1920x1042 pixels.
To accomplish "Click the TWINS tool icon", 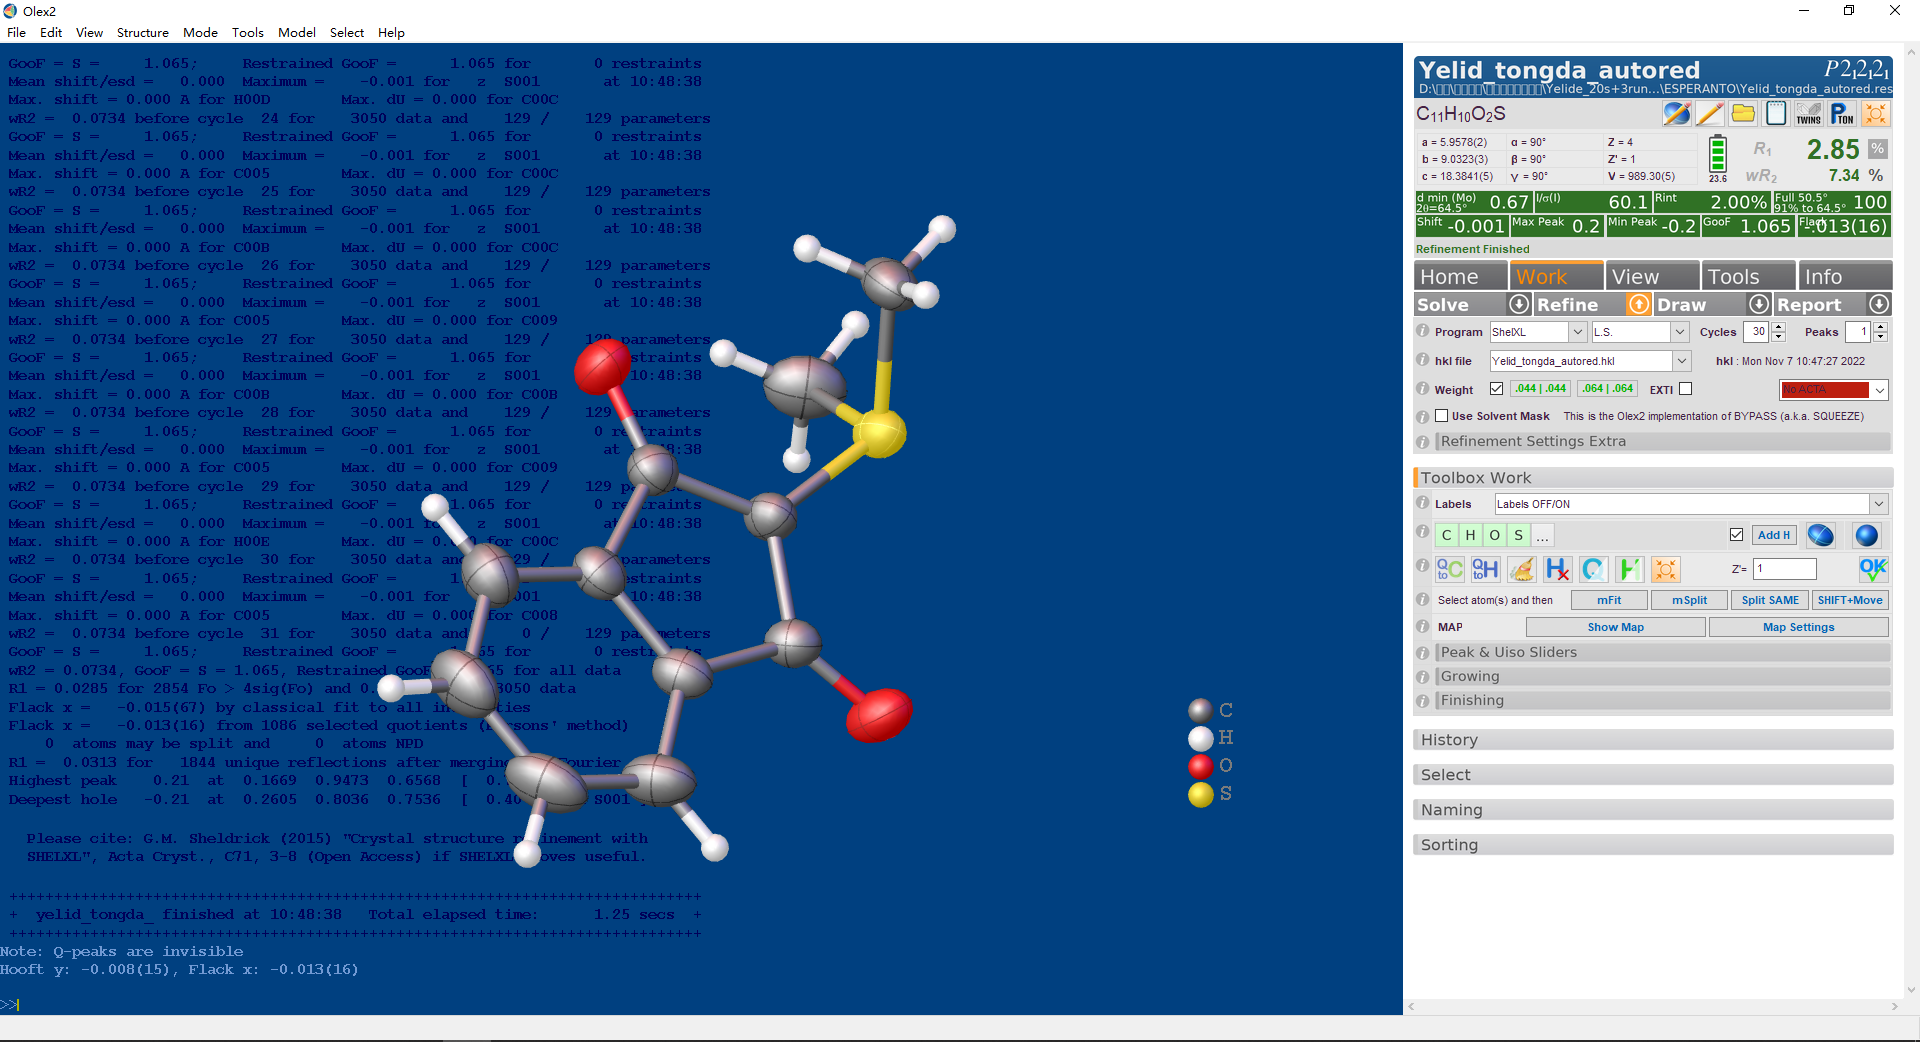I will pos(1809,114).
